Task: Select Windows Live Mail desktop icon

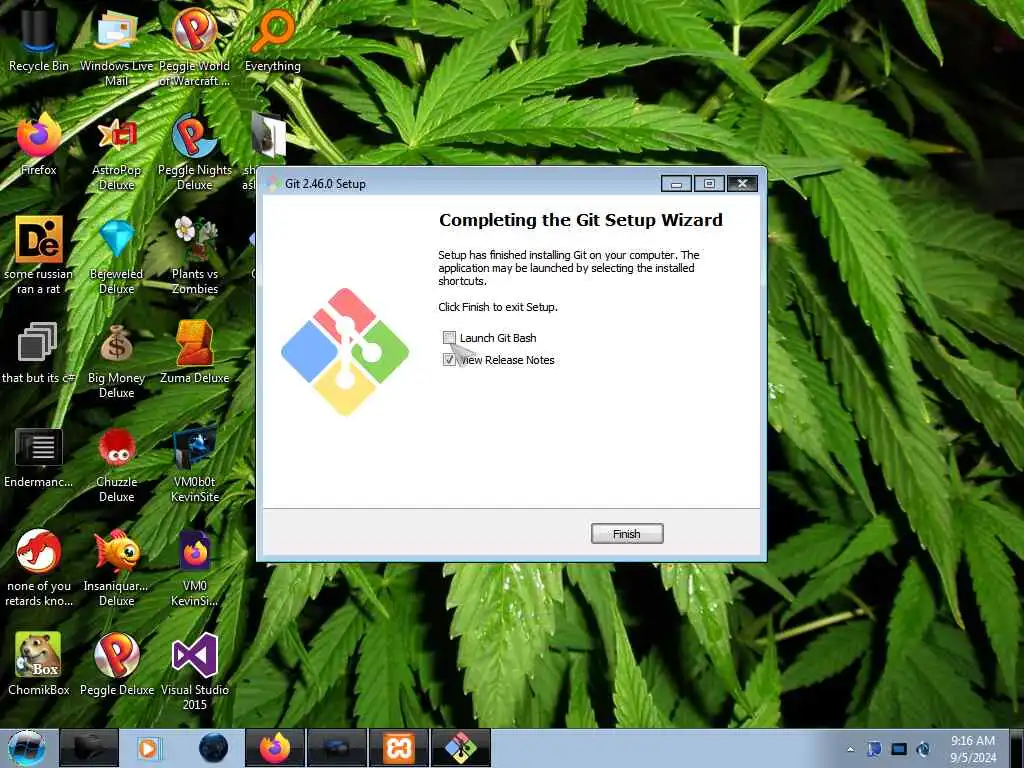Action: pyautogui.click(x=116, y=47)
